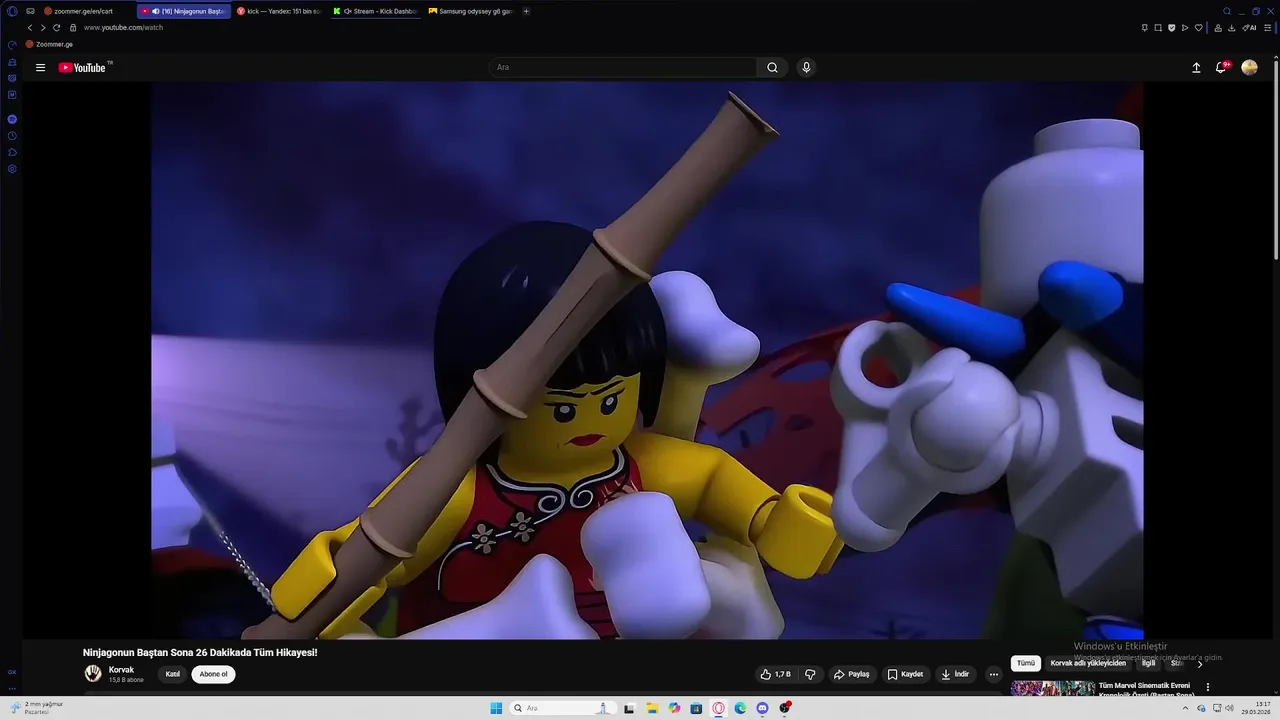Open the Windows Start menu
Image resolution: width=1280 pixels, height=720 pixels.
[496, 708]
